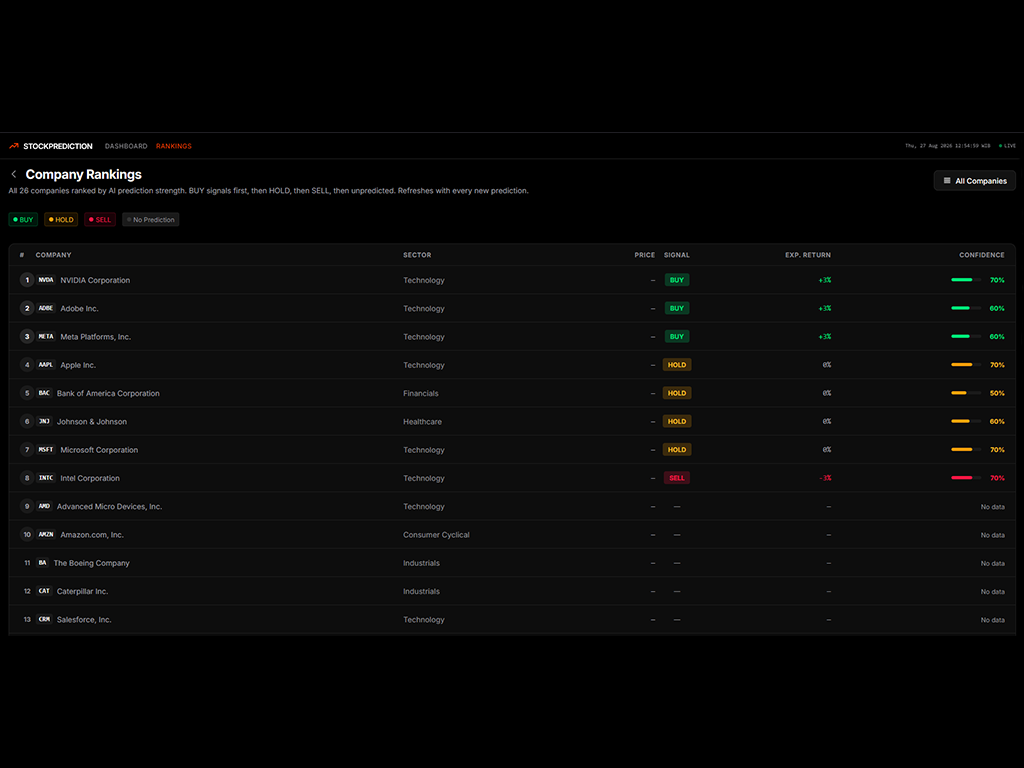Viewport: 1024px width, 768px height.
Task: Open Meta Platforms, Inc. company name
Action: [96, 337]
